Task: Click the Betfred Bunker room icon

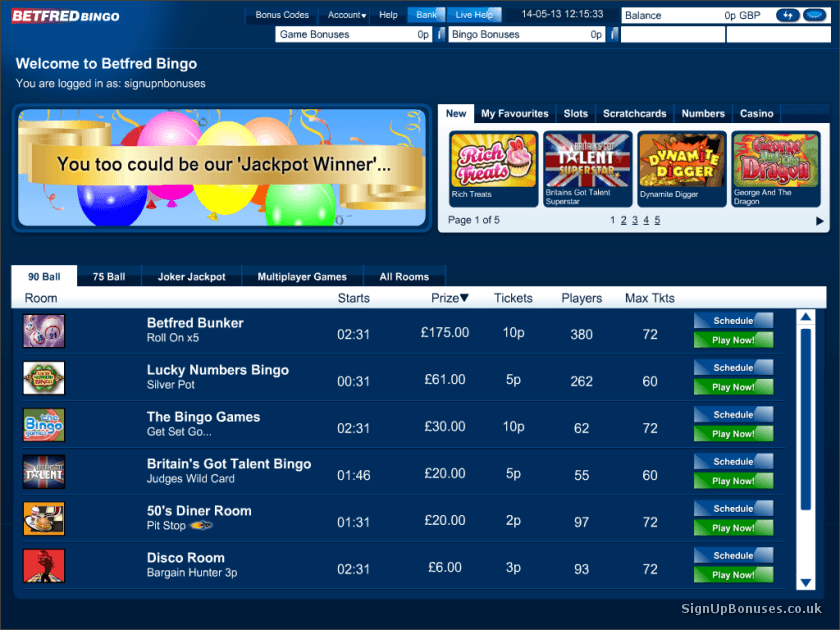Action: tap(44, 331)
